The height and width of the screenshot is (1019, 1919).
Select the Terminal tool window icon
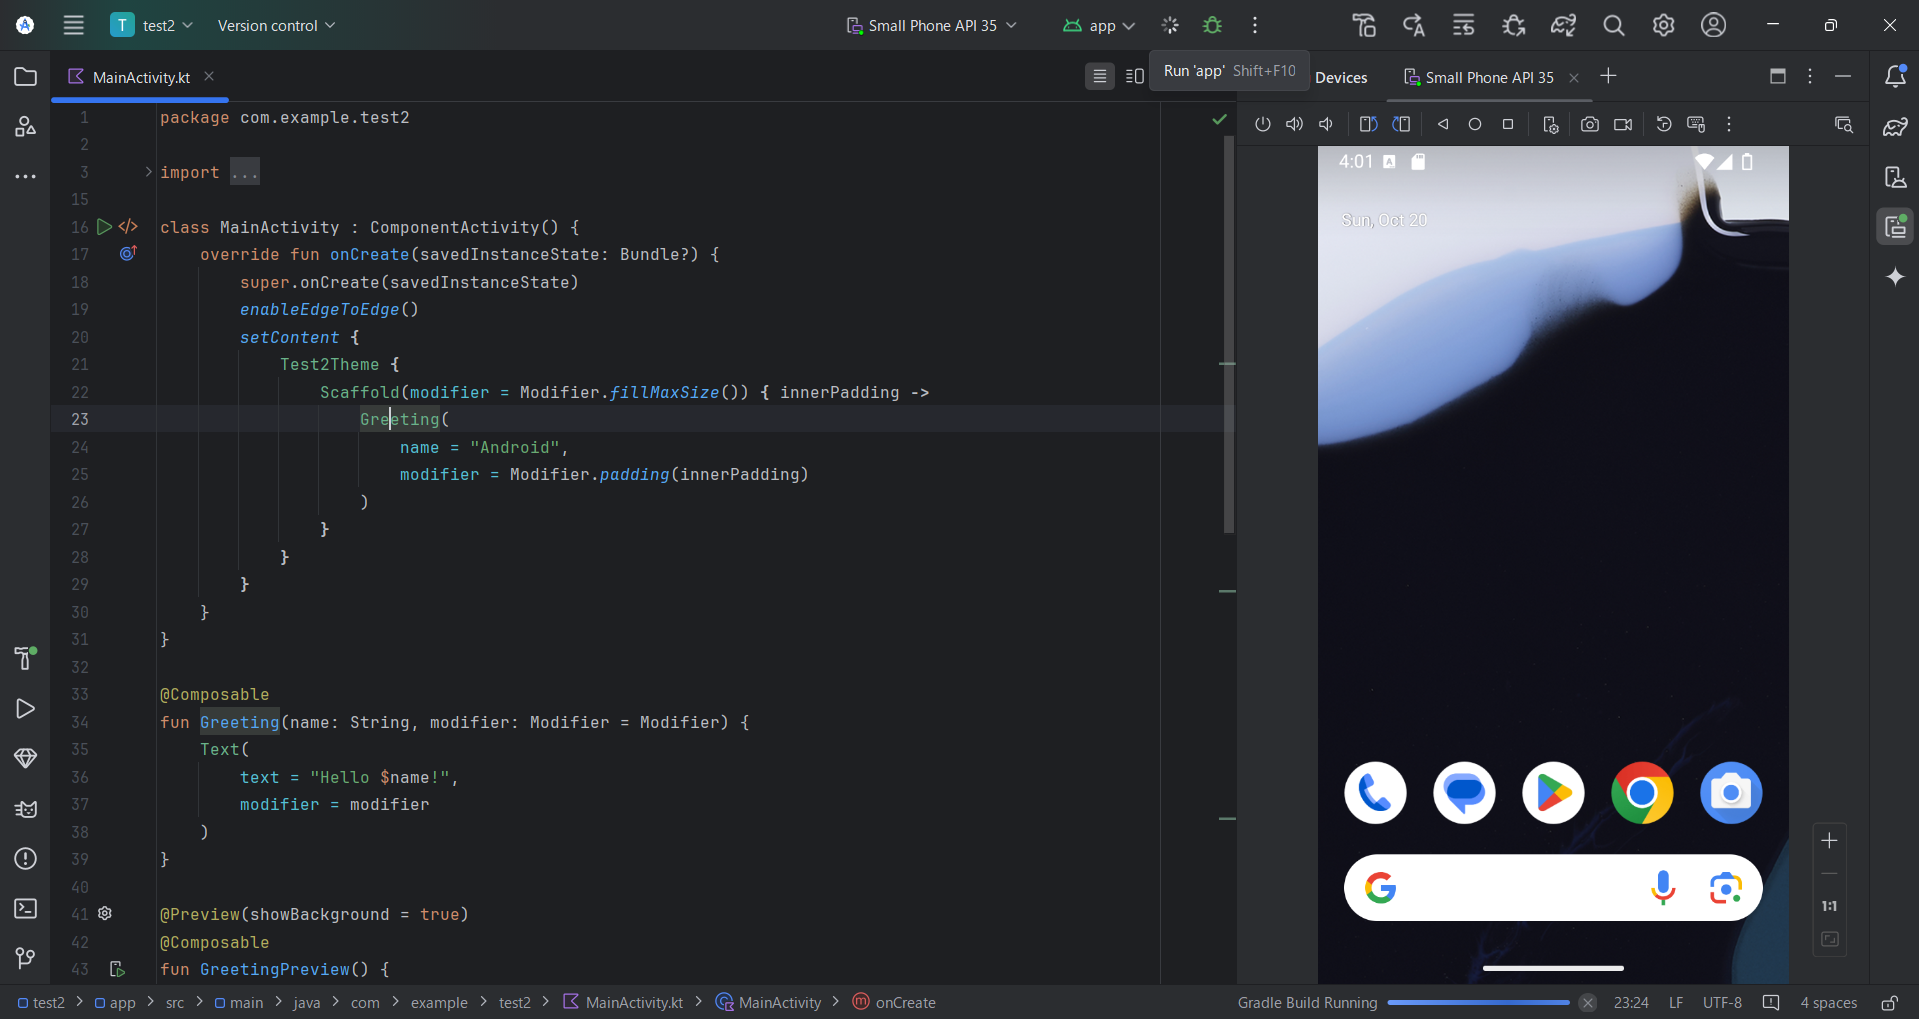(25, 910)
